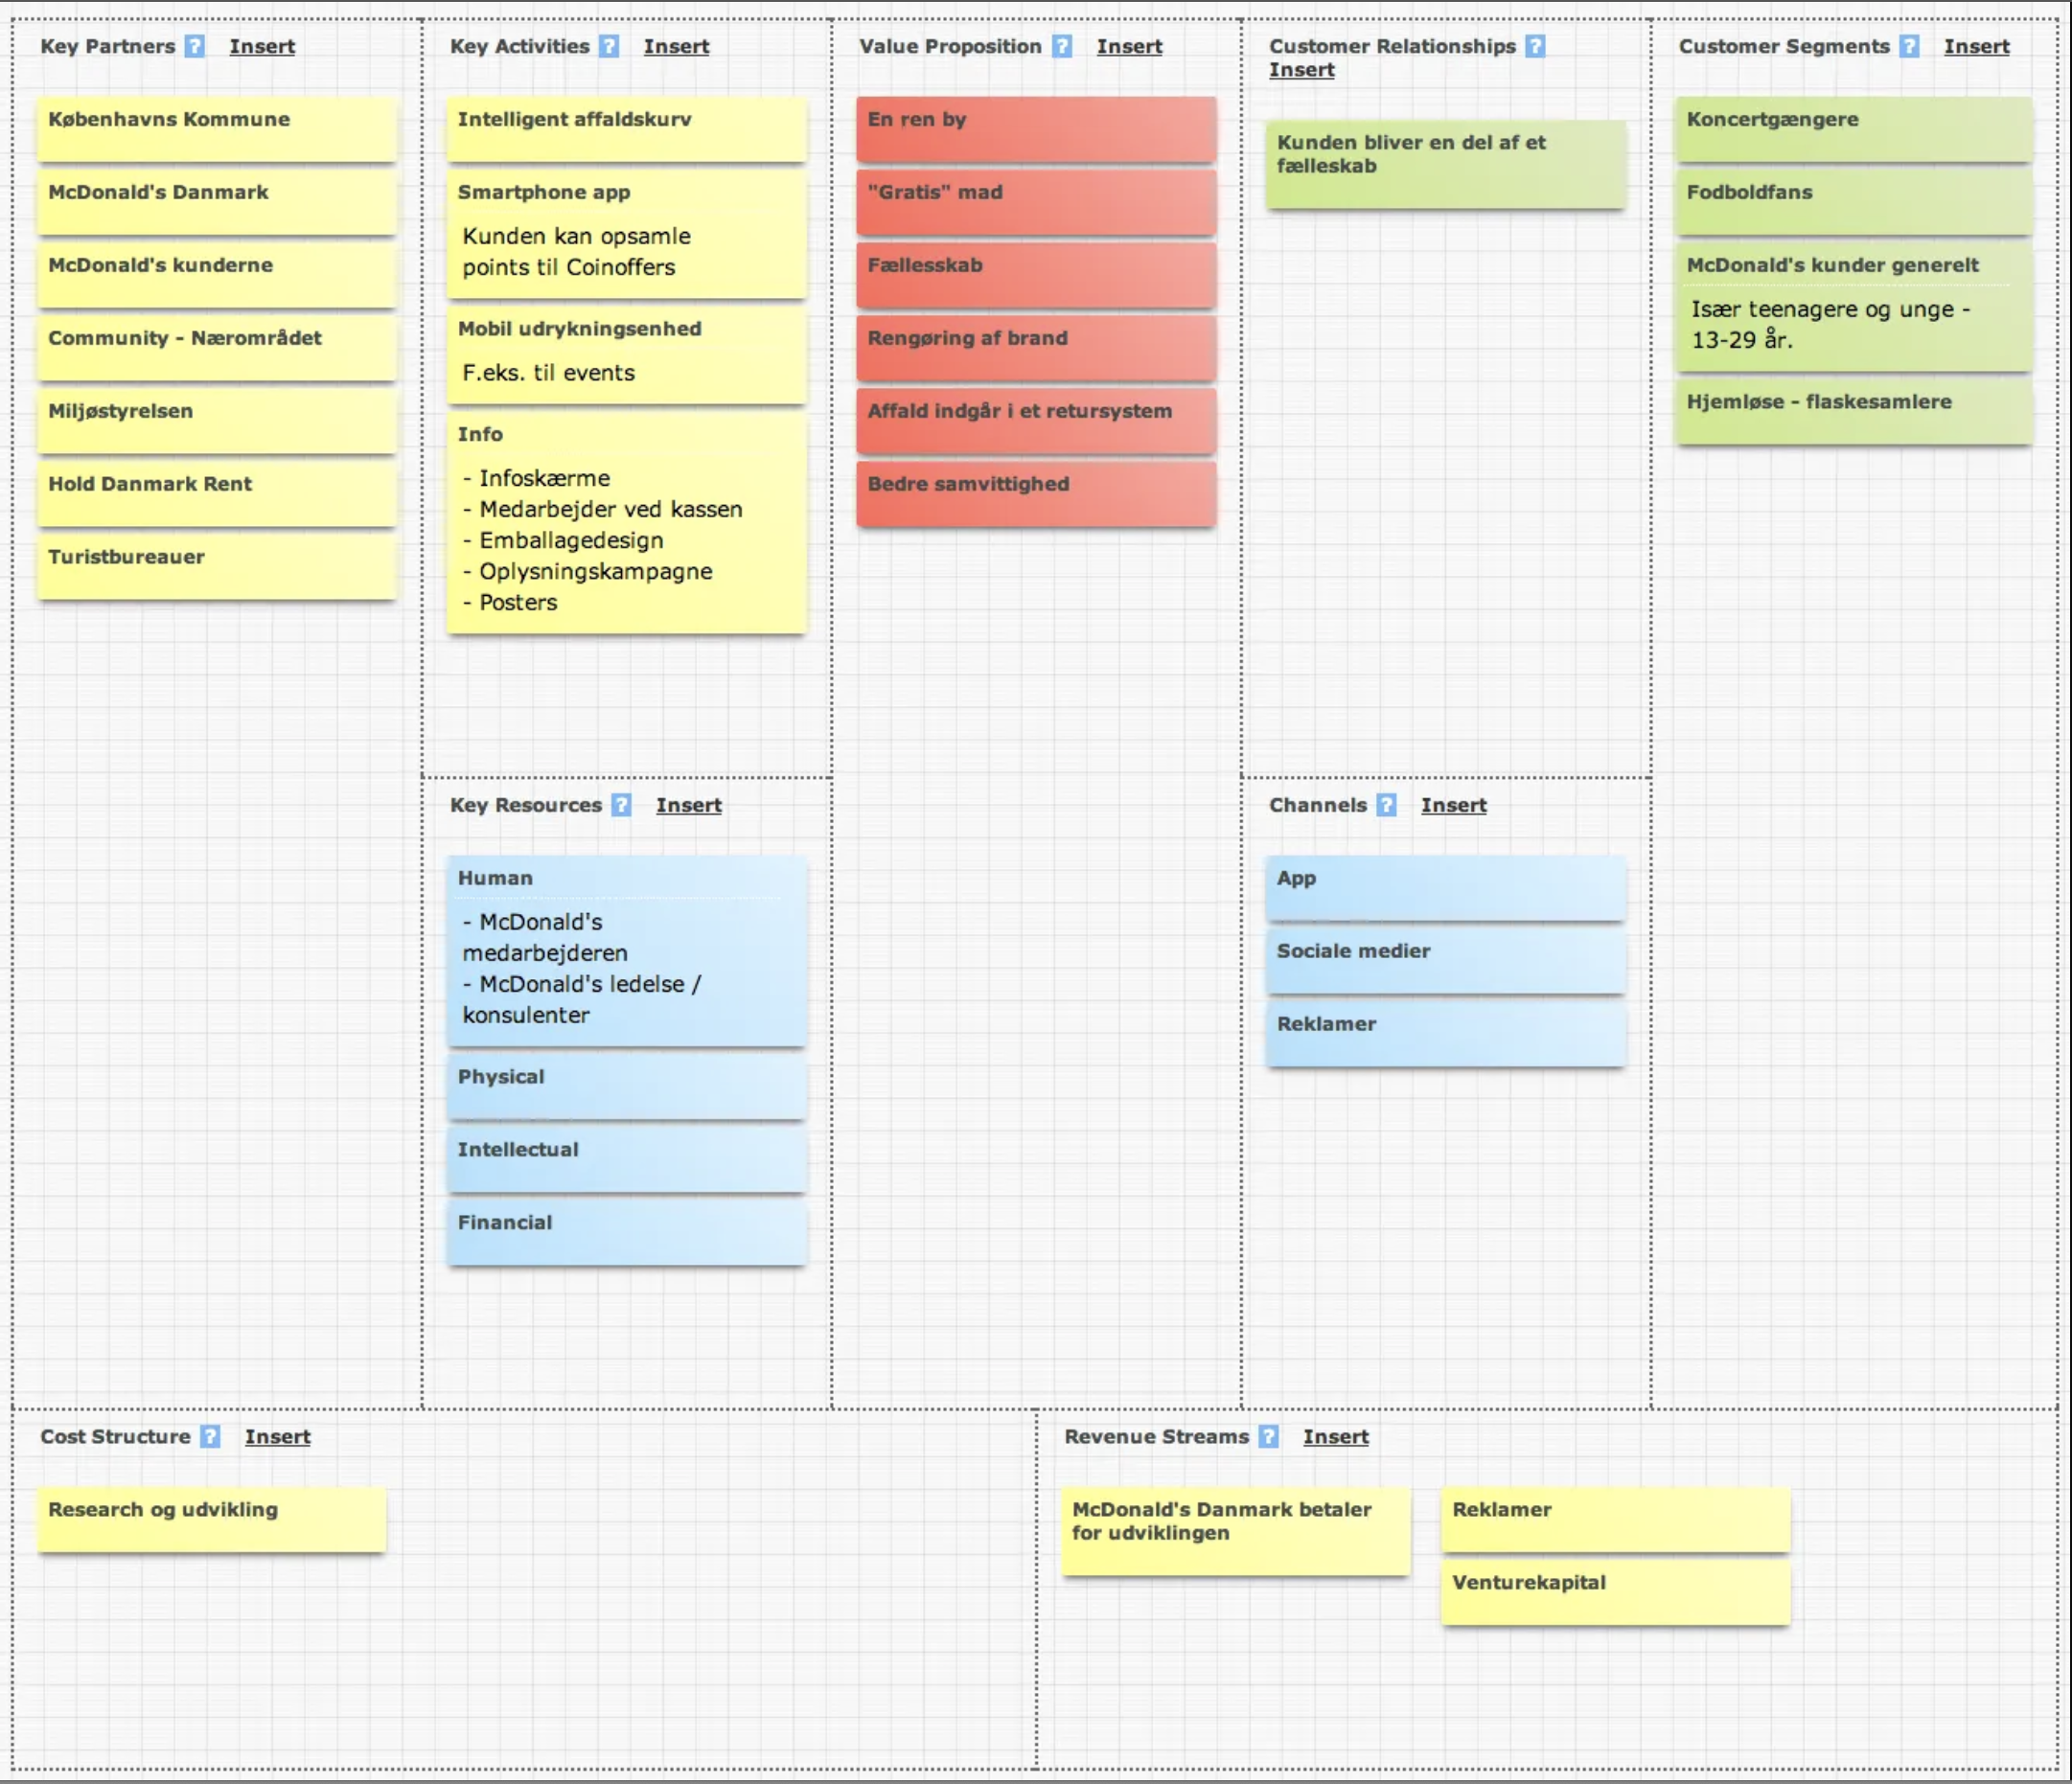Screen dimensions: 2072x1784
Task: Select the Financial resources note
Action: 627,1233
